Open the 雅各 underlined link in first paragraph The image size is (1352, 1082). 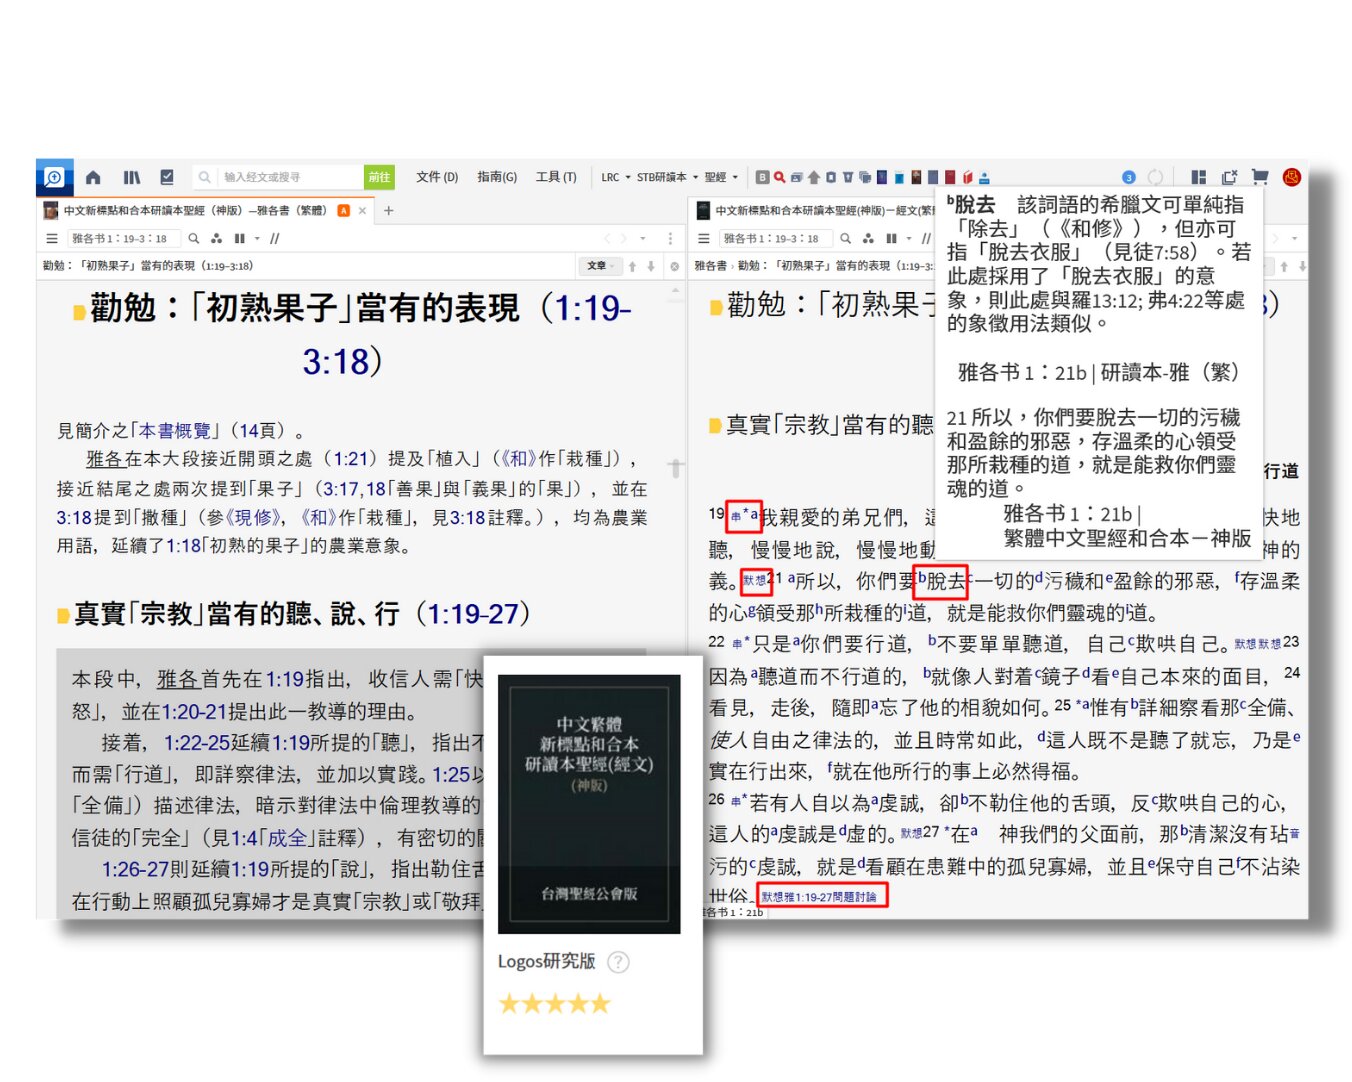105,459
